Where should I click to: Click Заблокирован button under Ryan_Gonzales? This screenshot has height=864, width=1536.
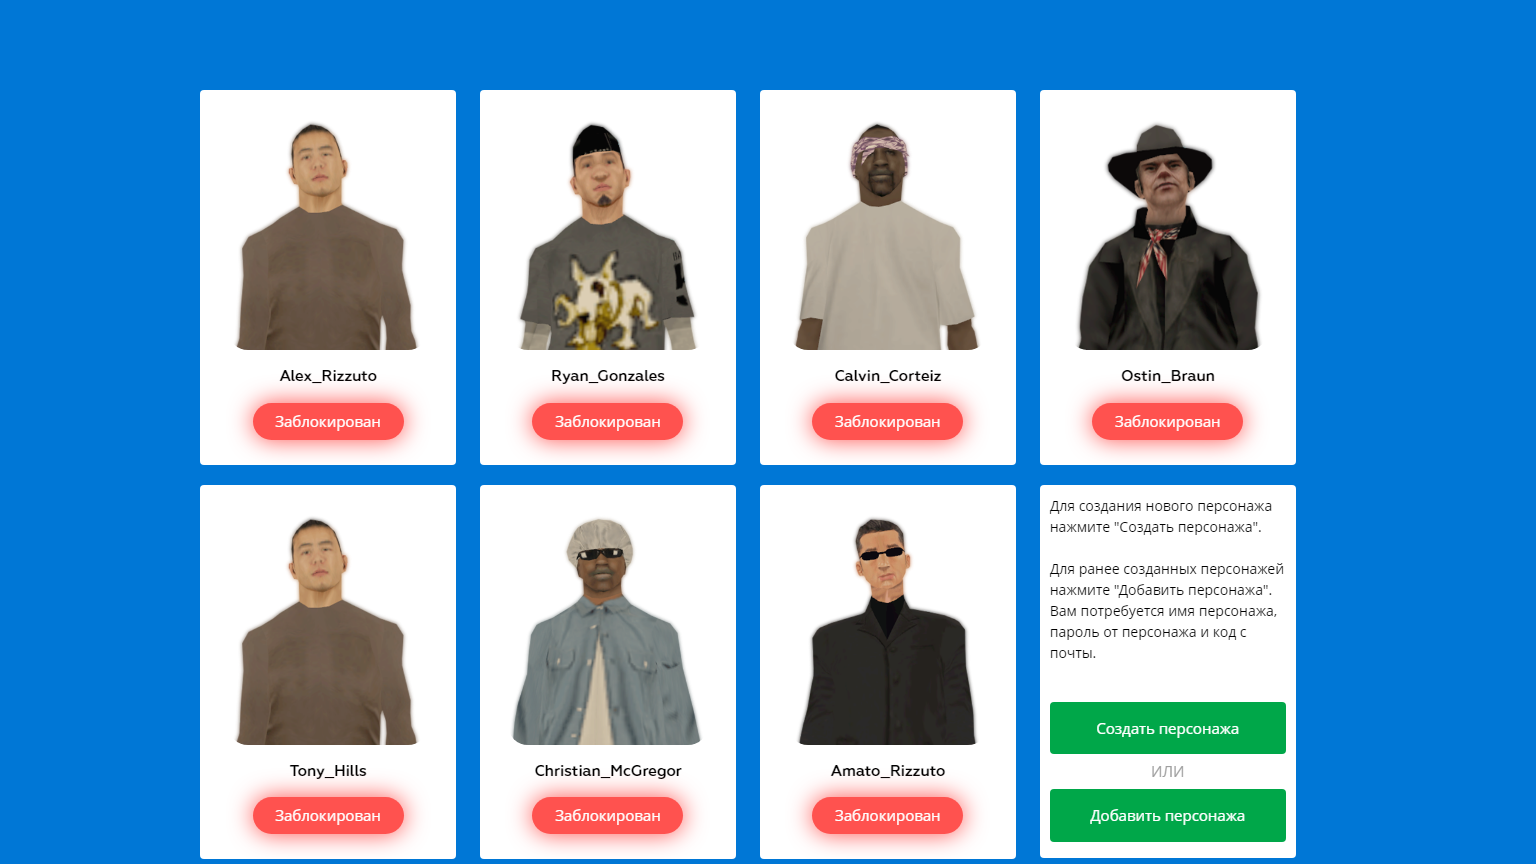click(608, 422)
